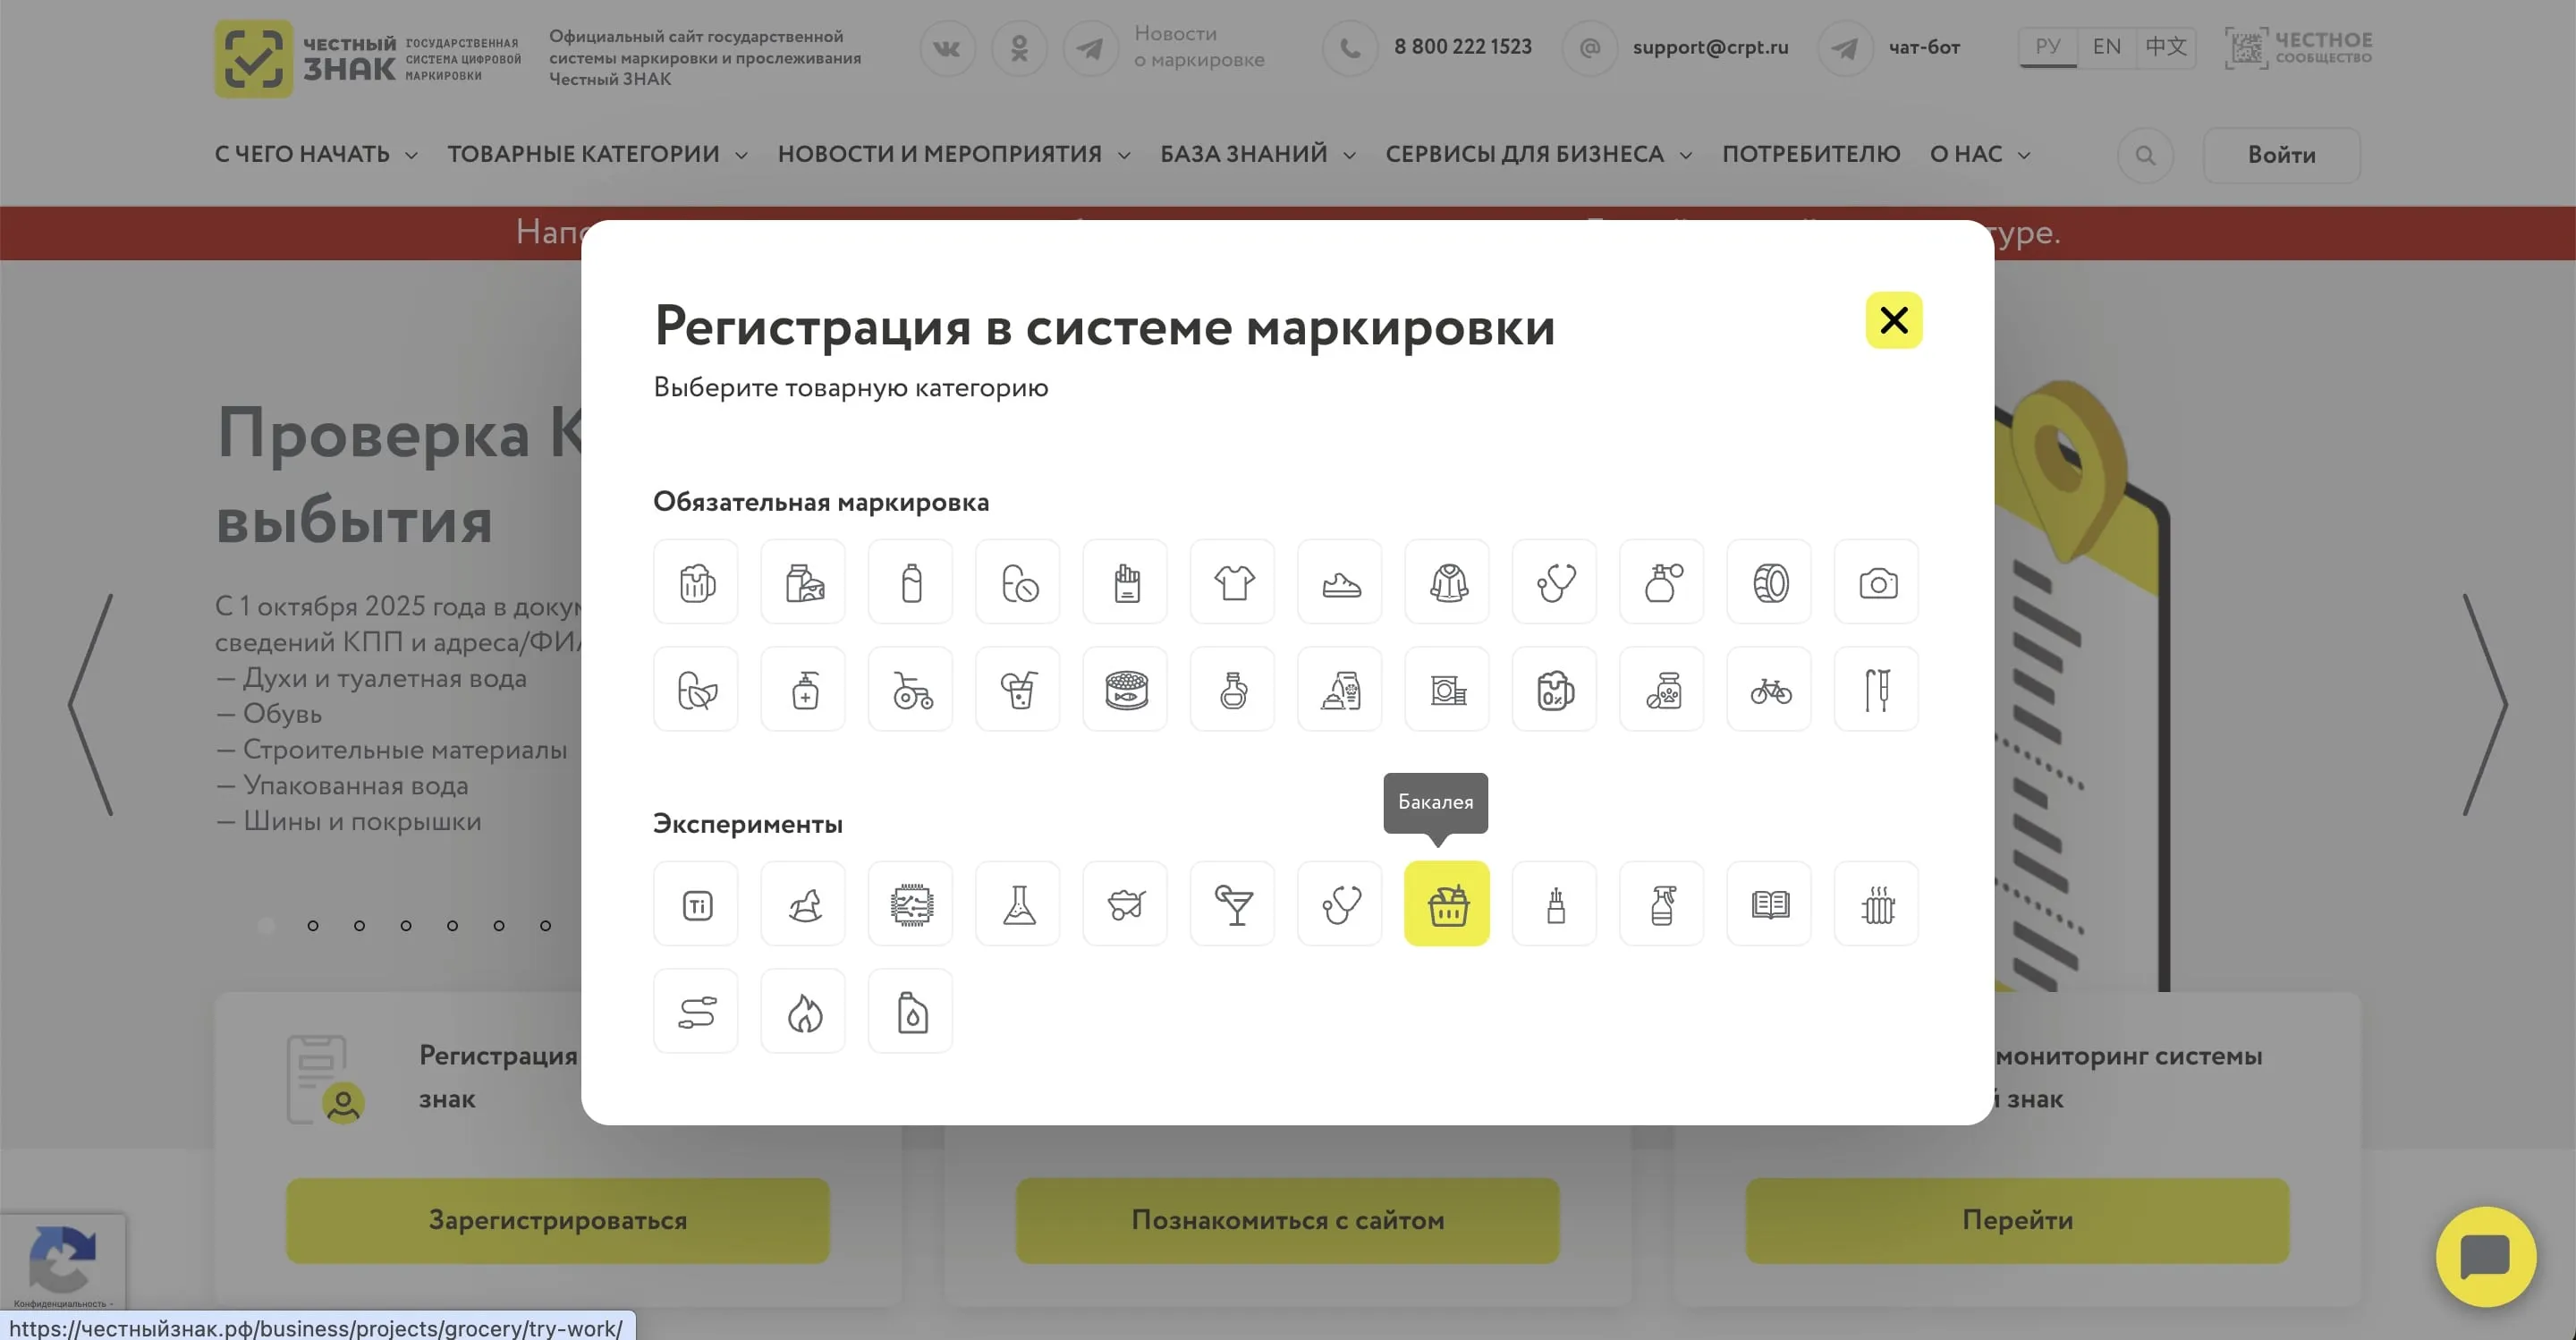This screenshot has height=1340, width=2576.
Task: Expand the ТОВАРНЫЕ КАТЕГОРИИ menu
Action: [597, 154]
